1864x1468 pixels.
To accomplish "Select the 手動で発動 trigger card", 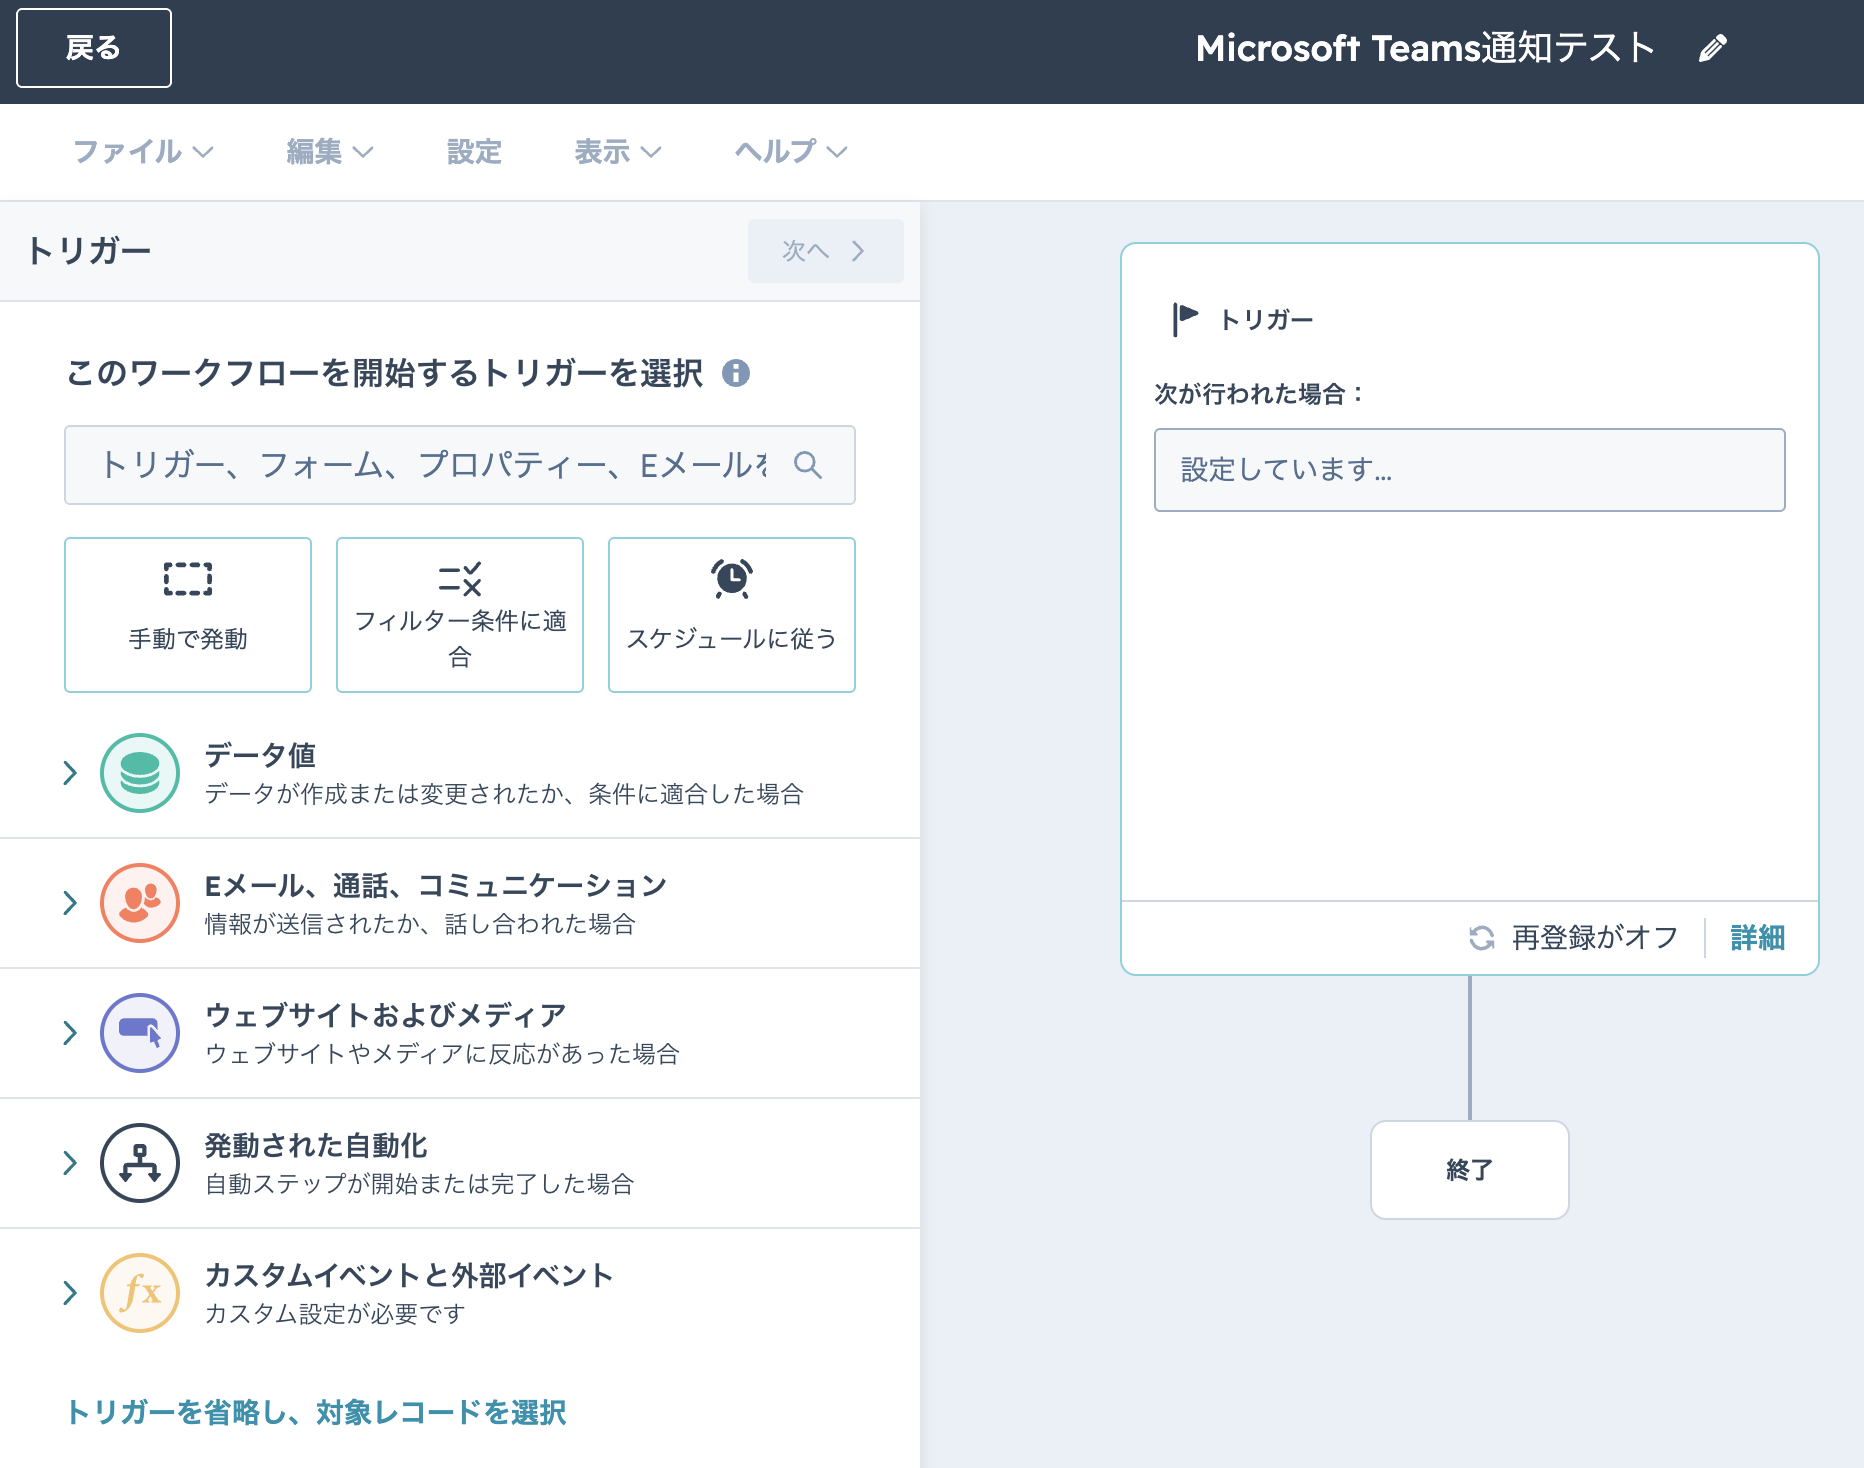I will coord(188,615).
